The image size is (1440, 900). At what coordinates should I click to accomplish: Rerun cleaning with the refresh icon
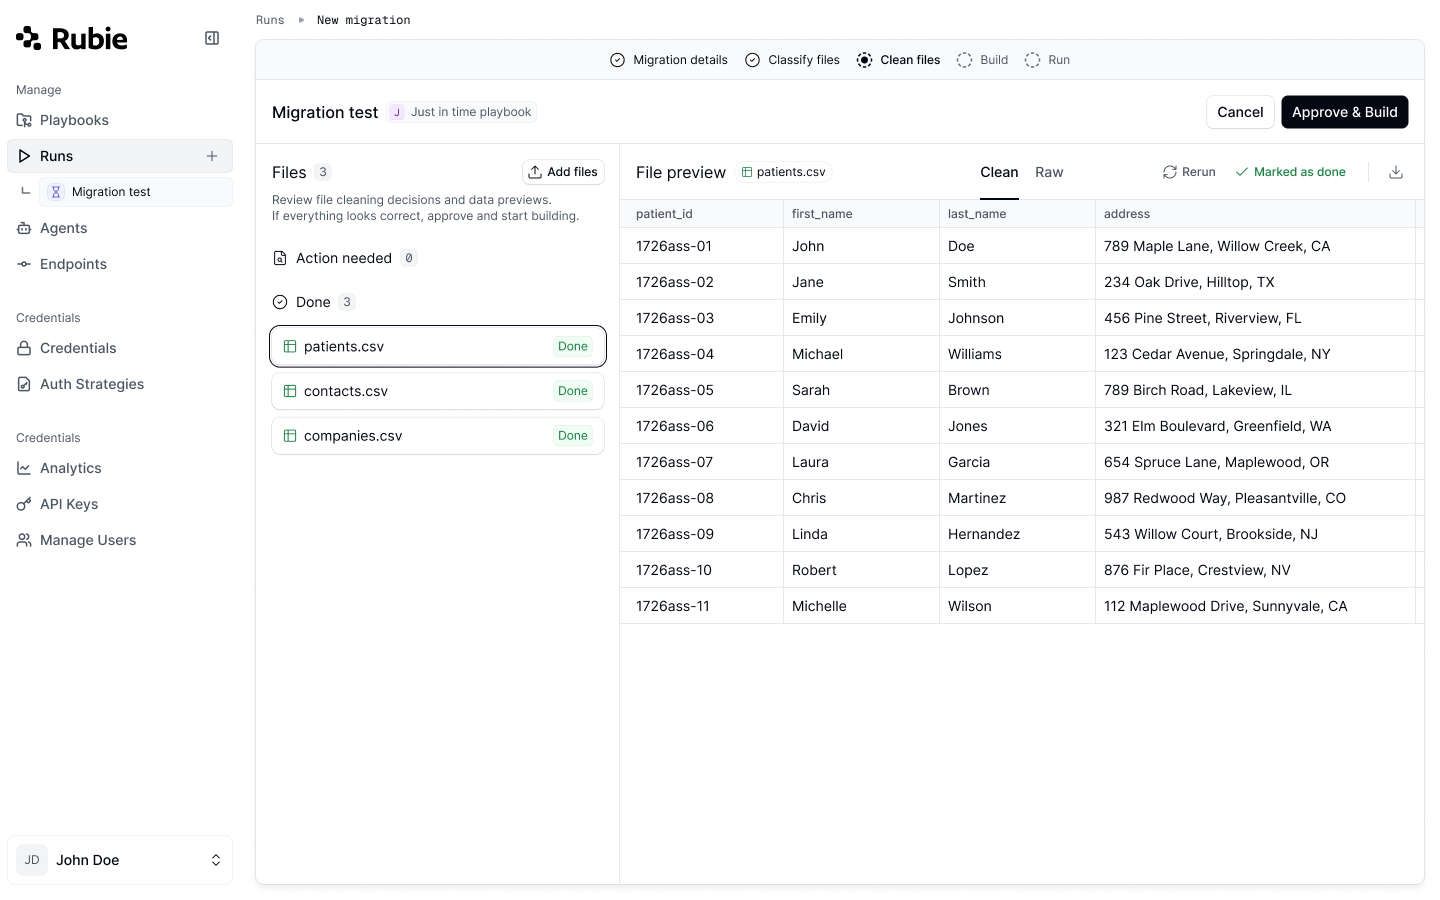click(1169, 171)
